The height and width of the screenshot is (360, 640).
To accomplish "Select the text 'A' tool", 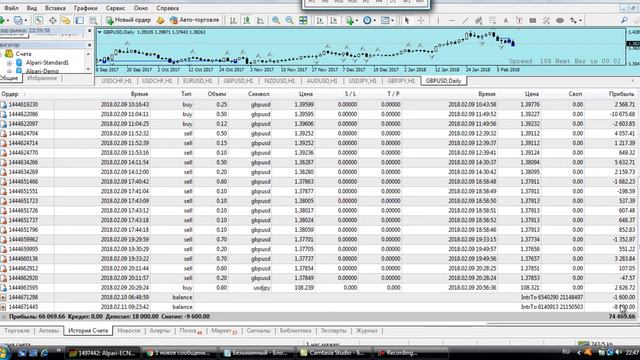I will [506, 20].
